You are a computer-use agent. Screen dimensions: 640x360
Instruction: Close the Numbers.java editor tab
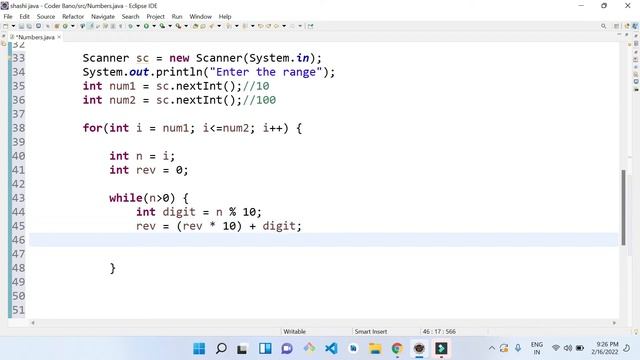(x=59, y=37)
